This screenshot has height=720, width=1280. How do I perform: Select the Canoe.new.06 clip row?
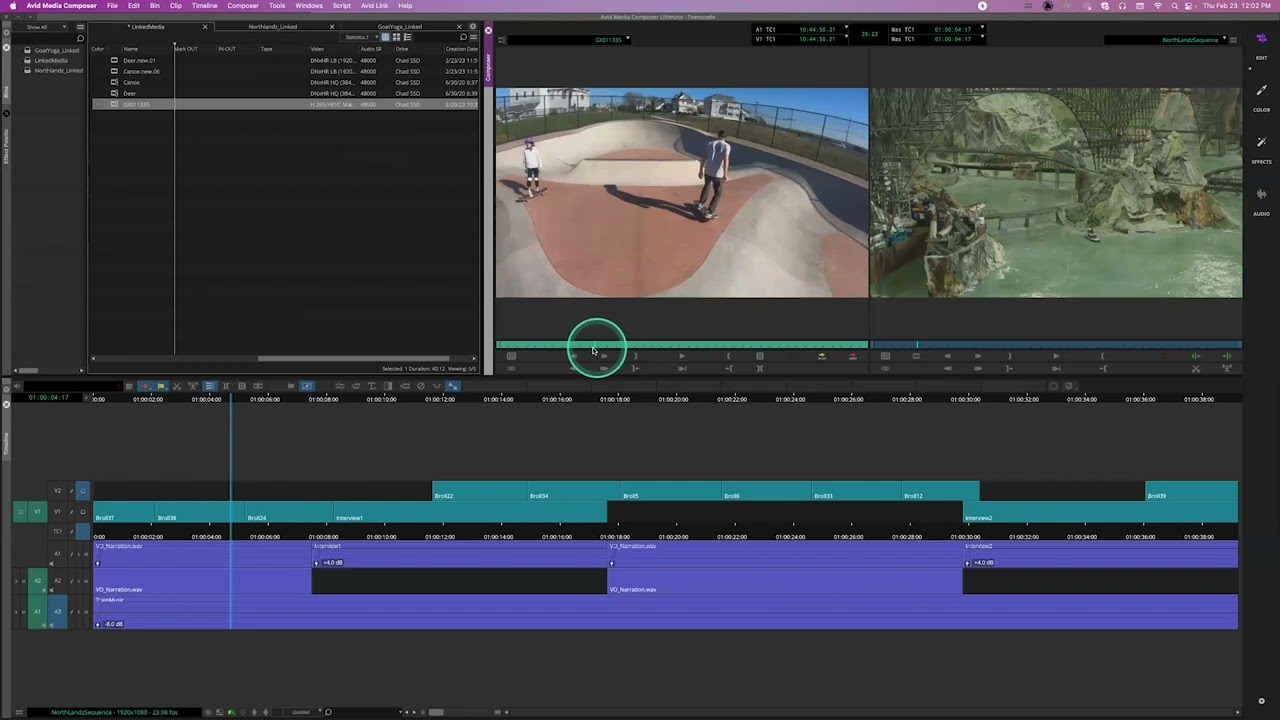click(x=285, y=71)
